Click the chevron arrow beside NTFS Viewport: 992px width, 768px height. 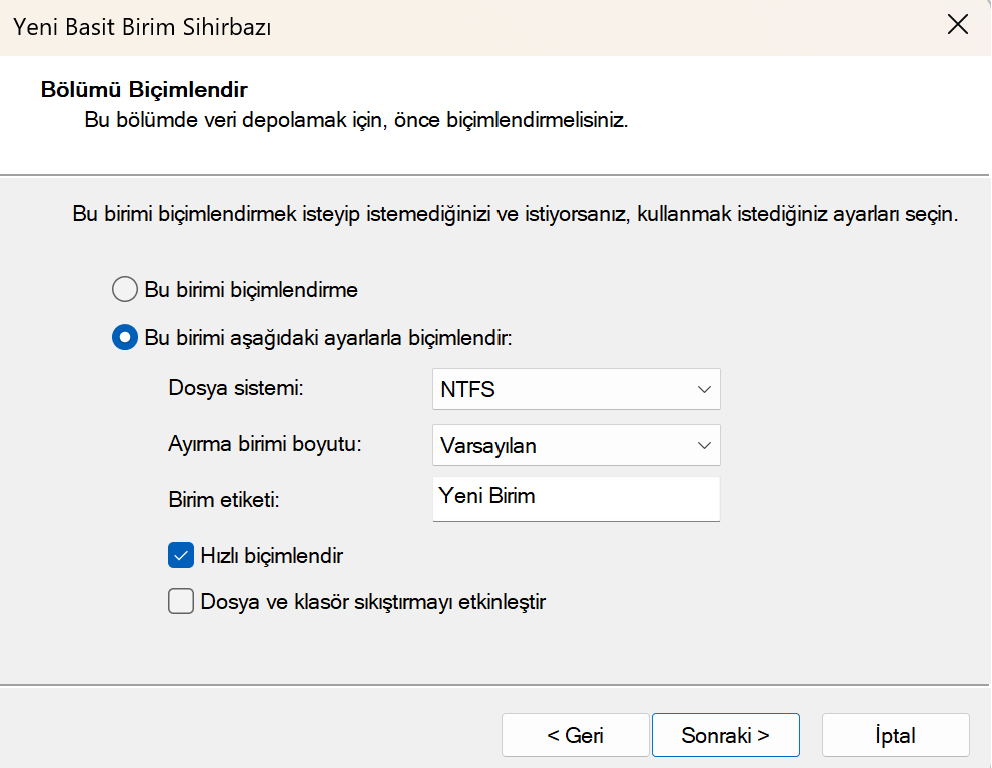point(704,390)
